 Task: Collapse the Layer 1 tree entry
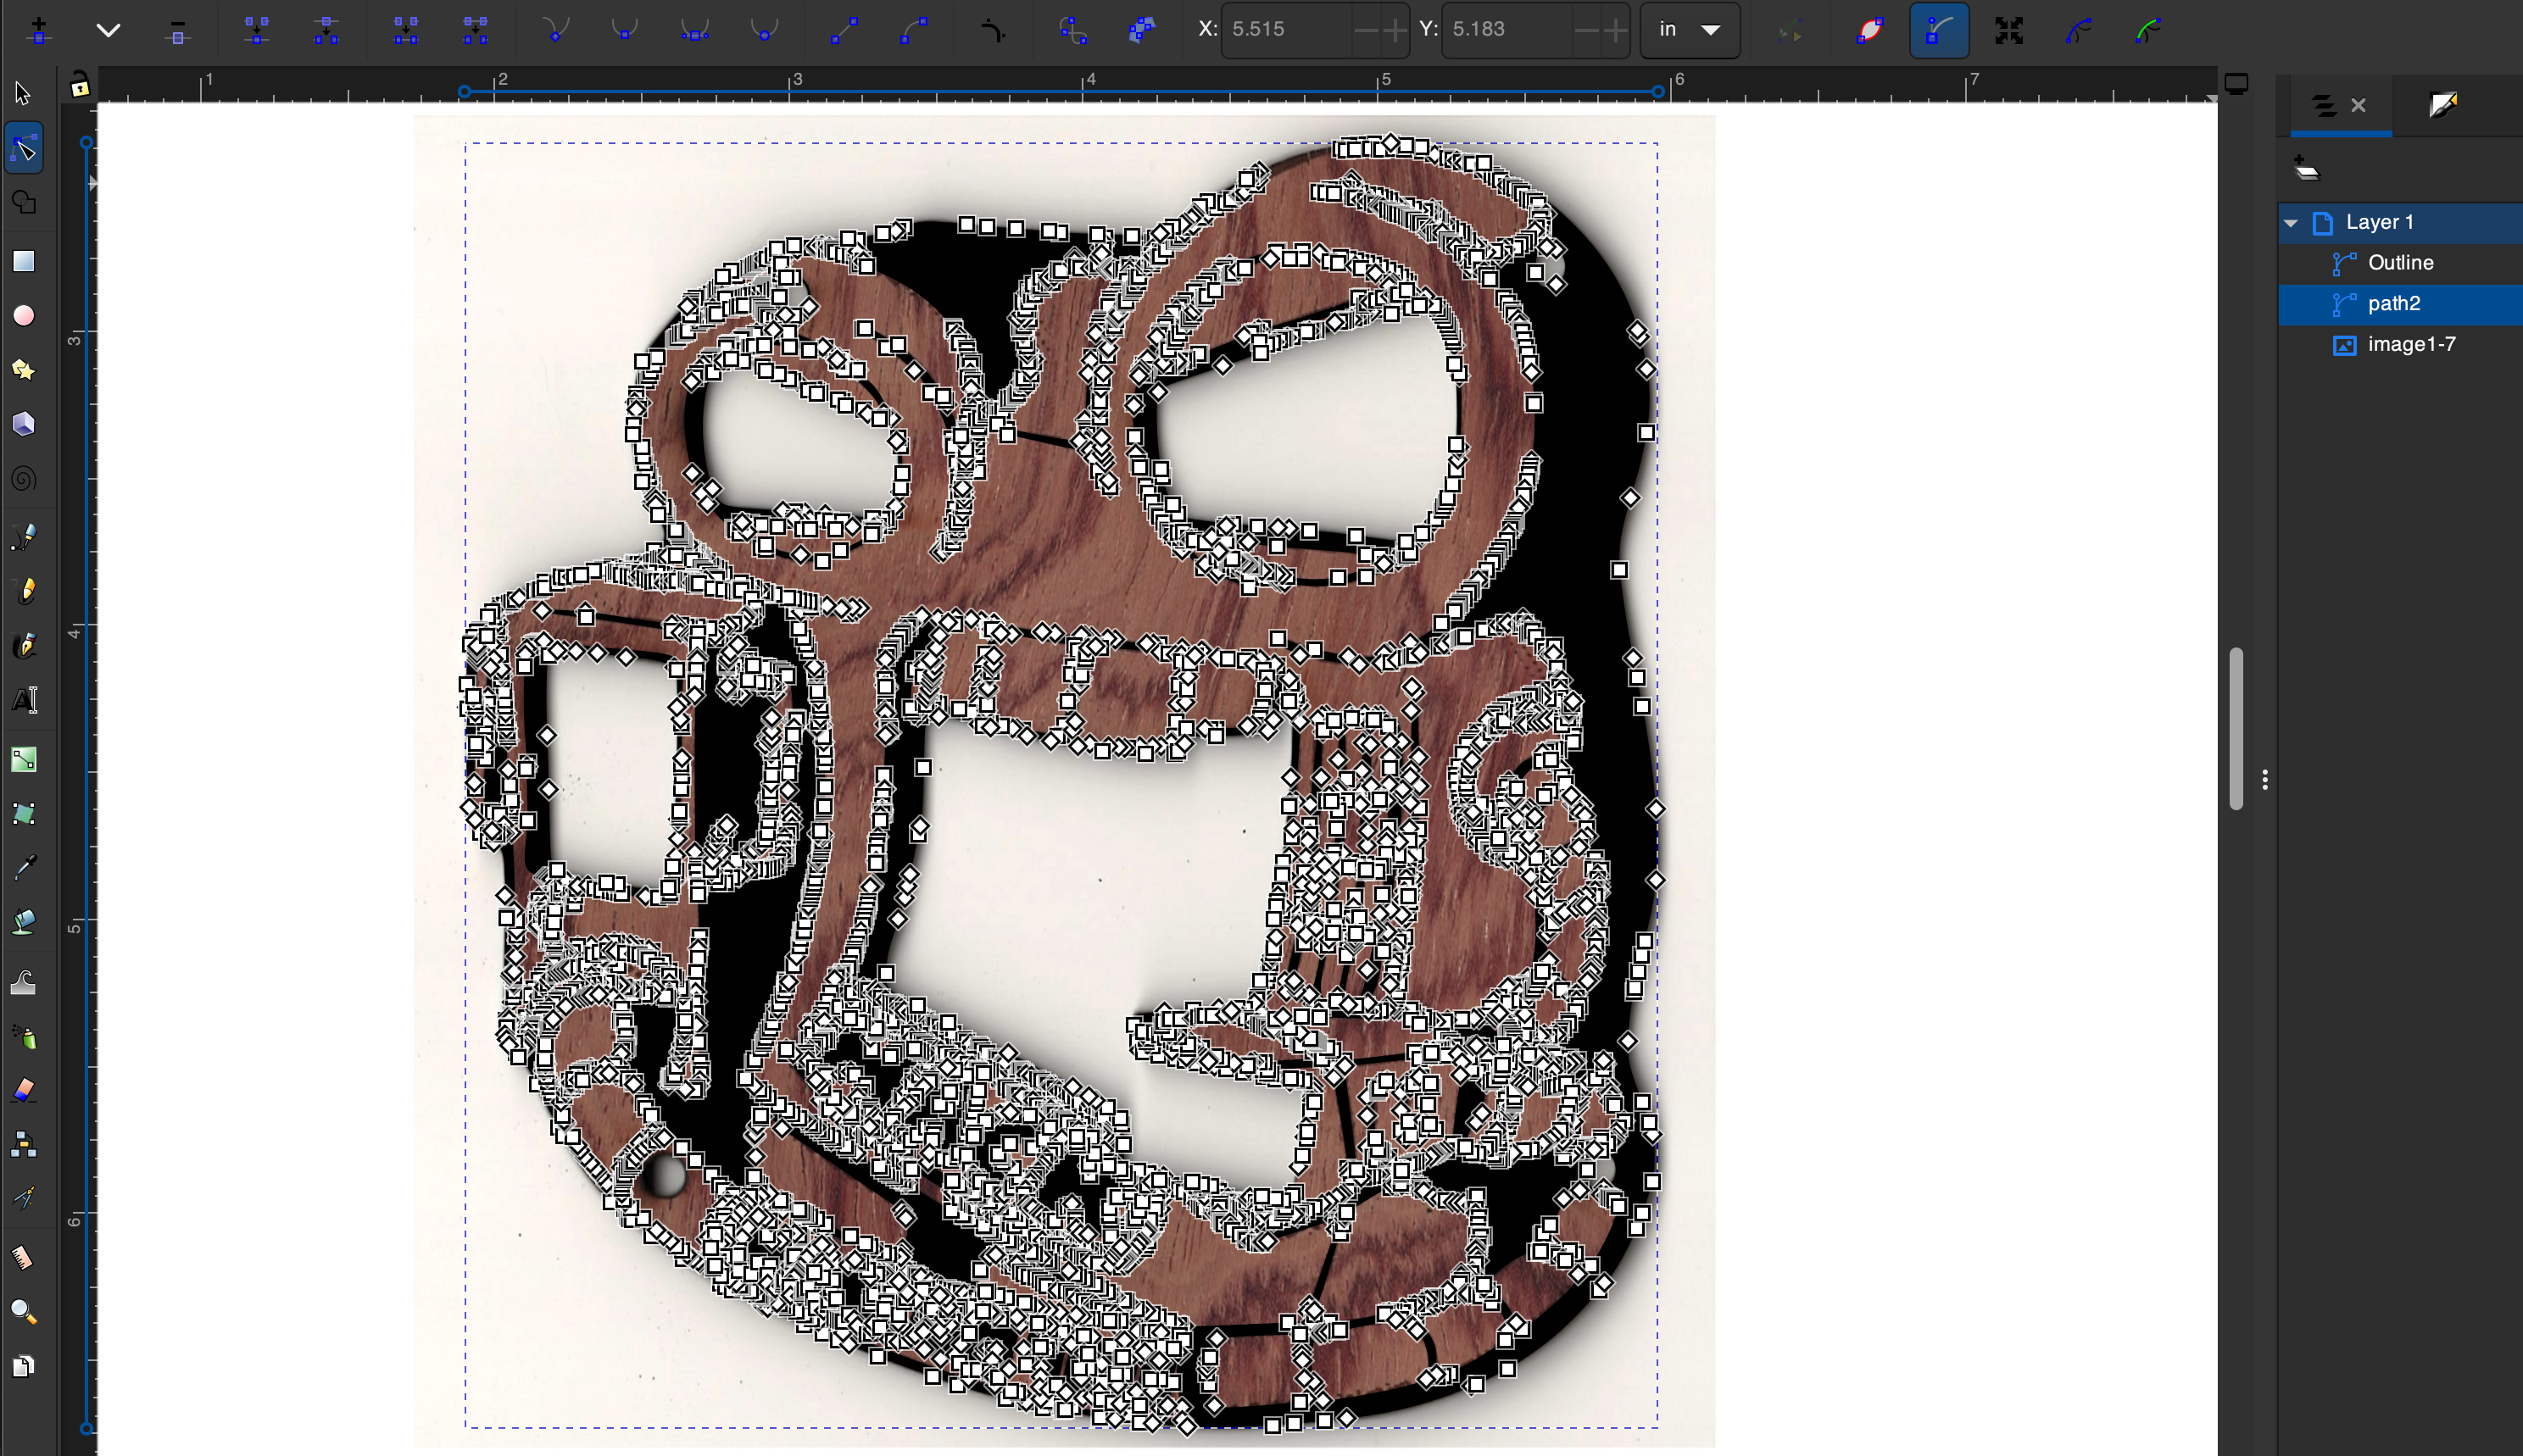tap(2291, 222)
